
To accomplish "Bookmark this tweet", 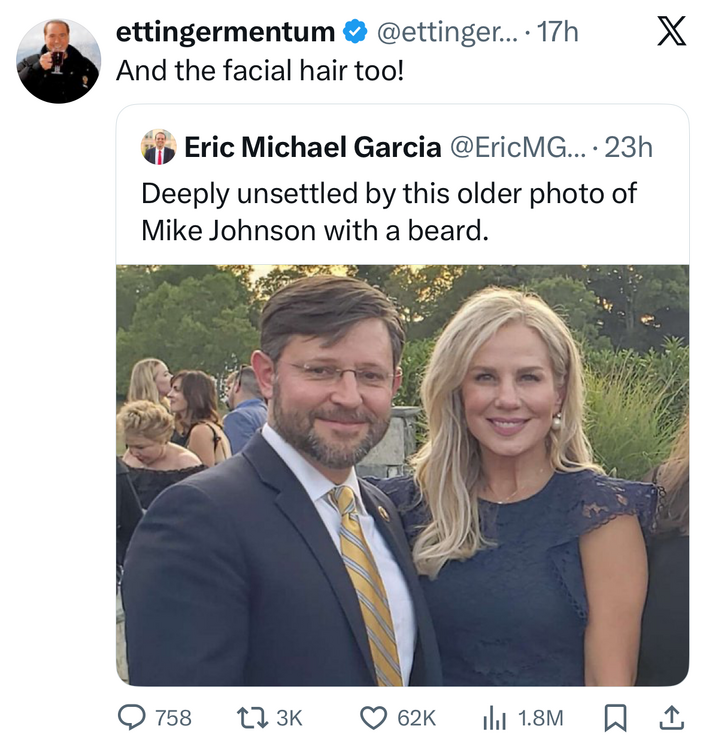I will (618, 717).
